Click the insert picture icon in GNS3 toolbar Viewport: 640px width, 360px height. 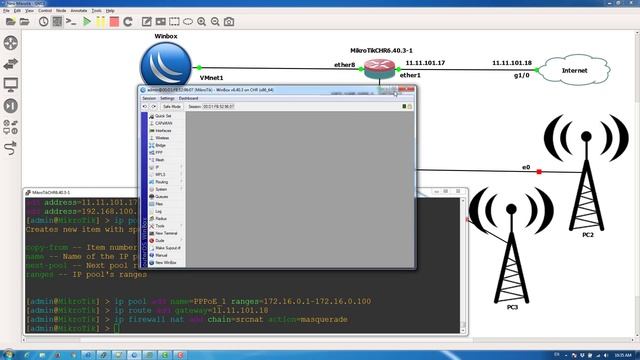pos(160,22)
